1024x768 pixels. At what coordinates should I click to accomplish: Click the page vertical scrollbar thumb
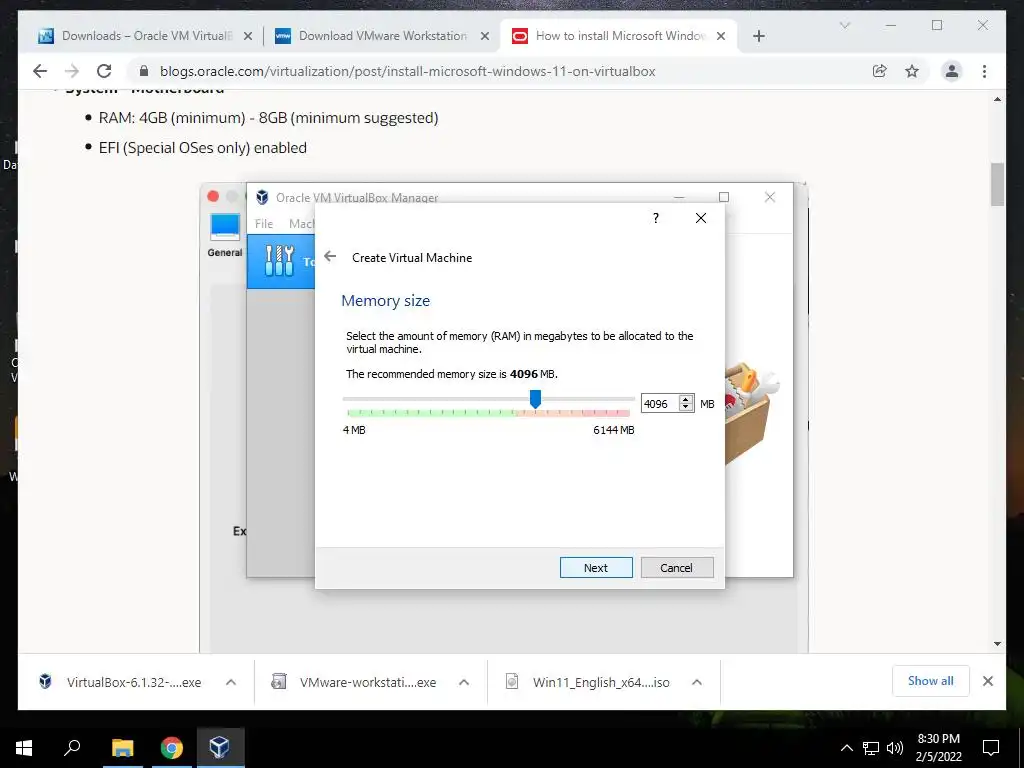997,184
